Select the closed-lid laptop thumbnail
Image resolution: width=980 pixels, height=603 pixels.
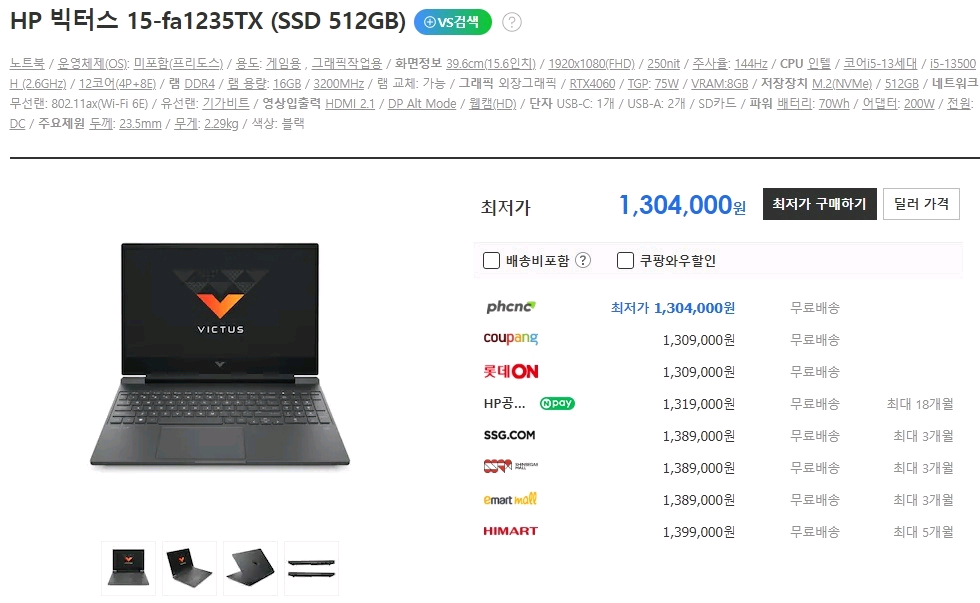tap(250, 567)
